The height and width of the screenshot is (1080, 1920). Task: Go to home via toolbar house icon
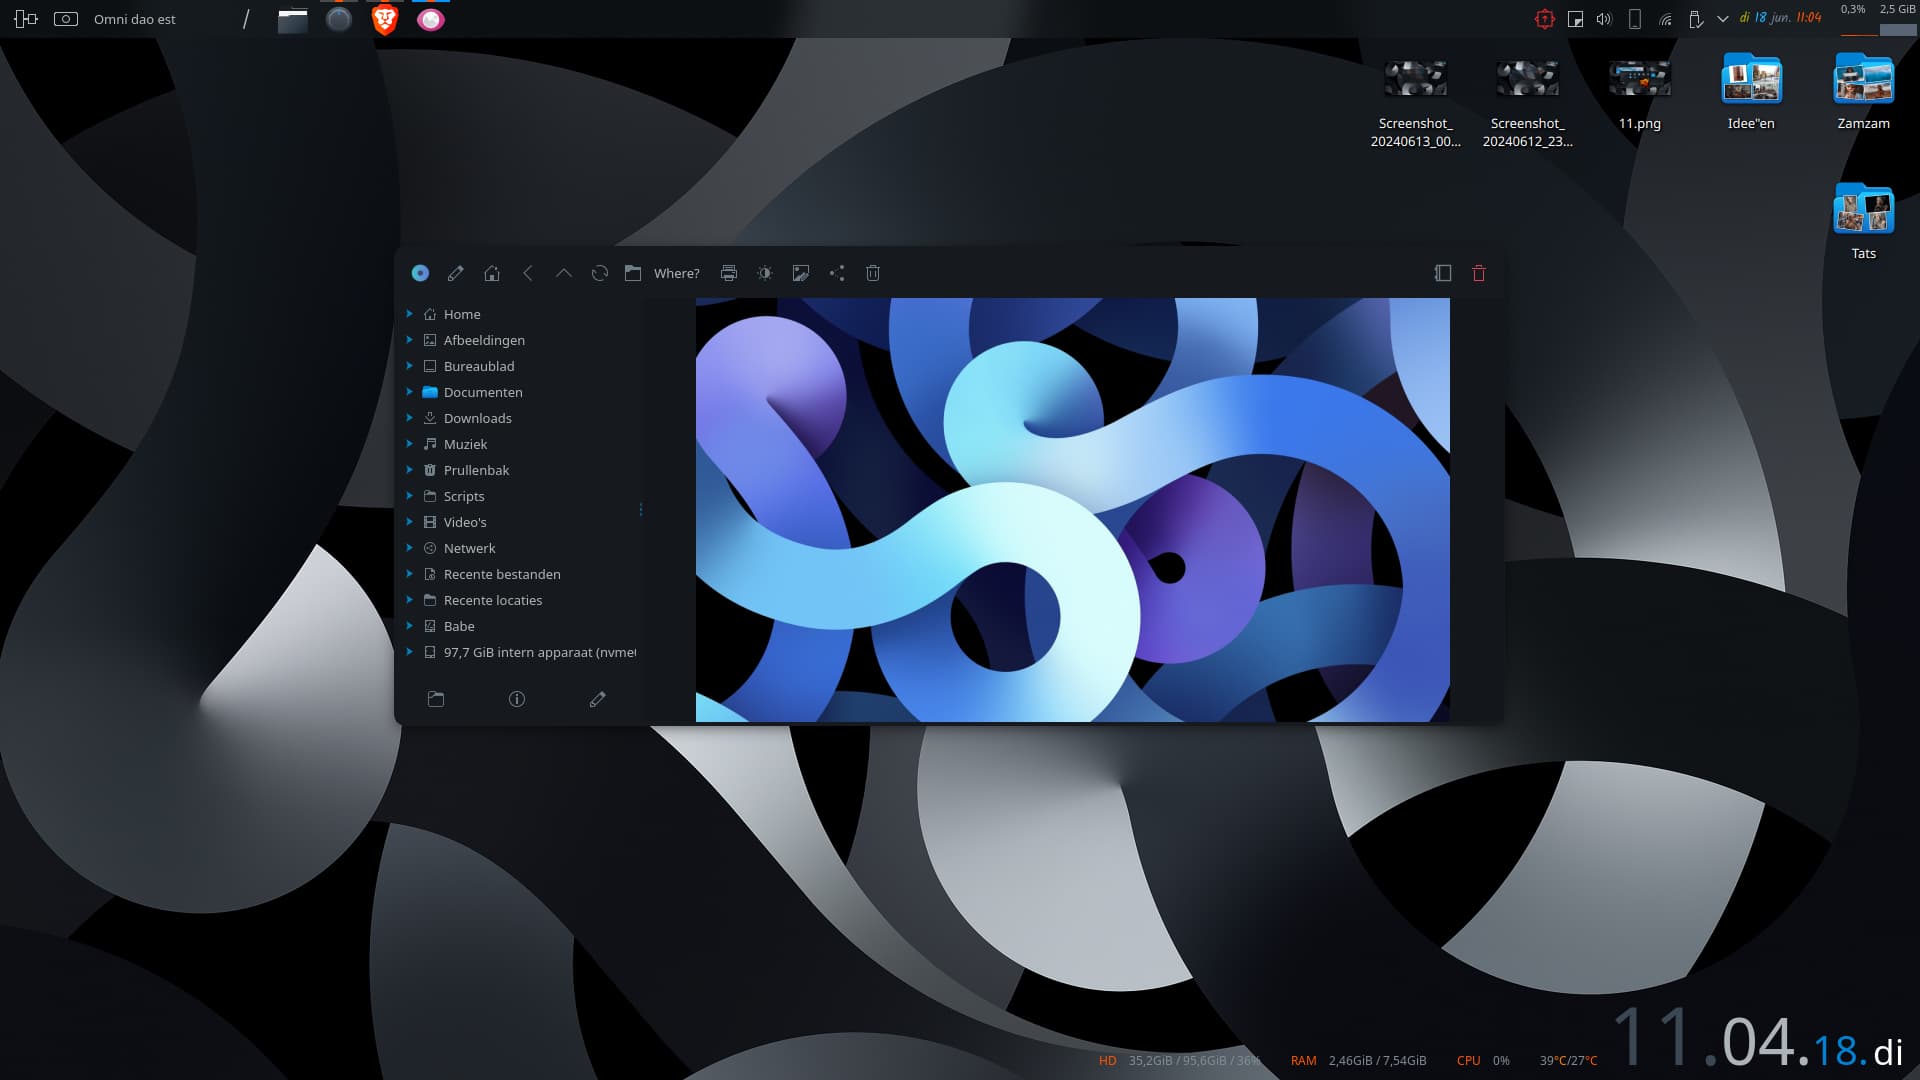click(492, 273)
